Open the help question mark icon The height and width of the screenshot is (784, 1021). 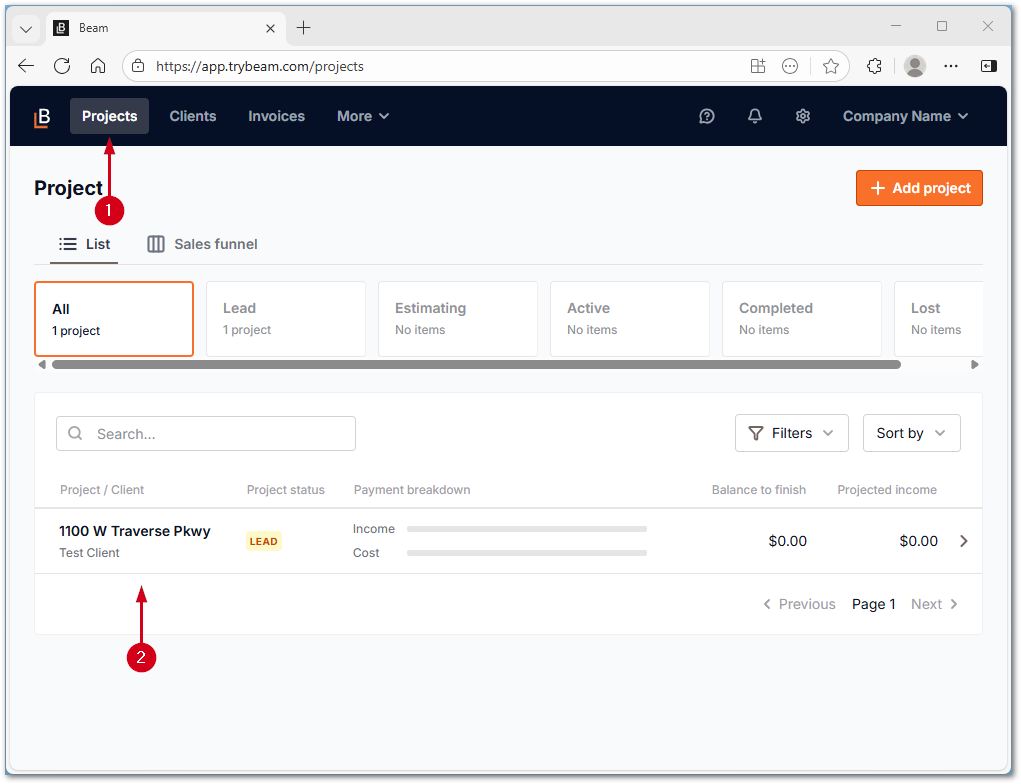(x=707, y=116)
